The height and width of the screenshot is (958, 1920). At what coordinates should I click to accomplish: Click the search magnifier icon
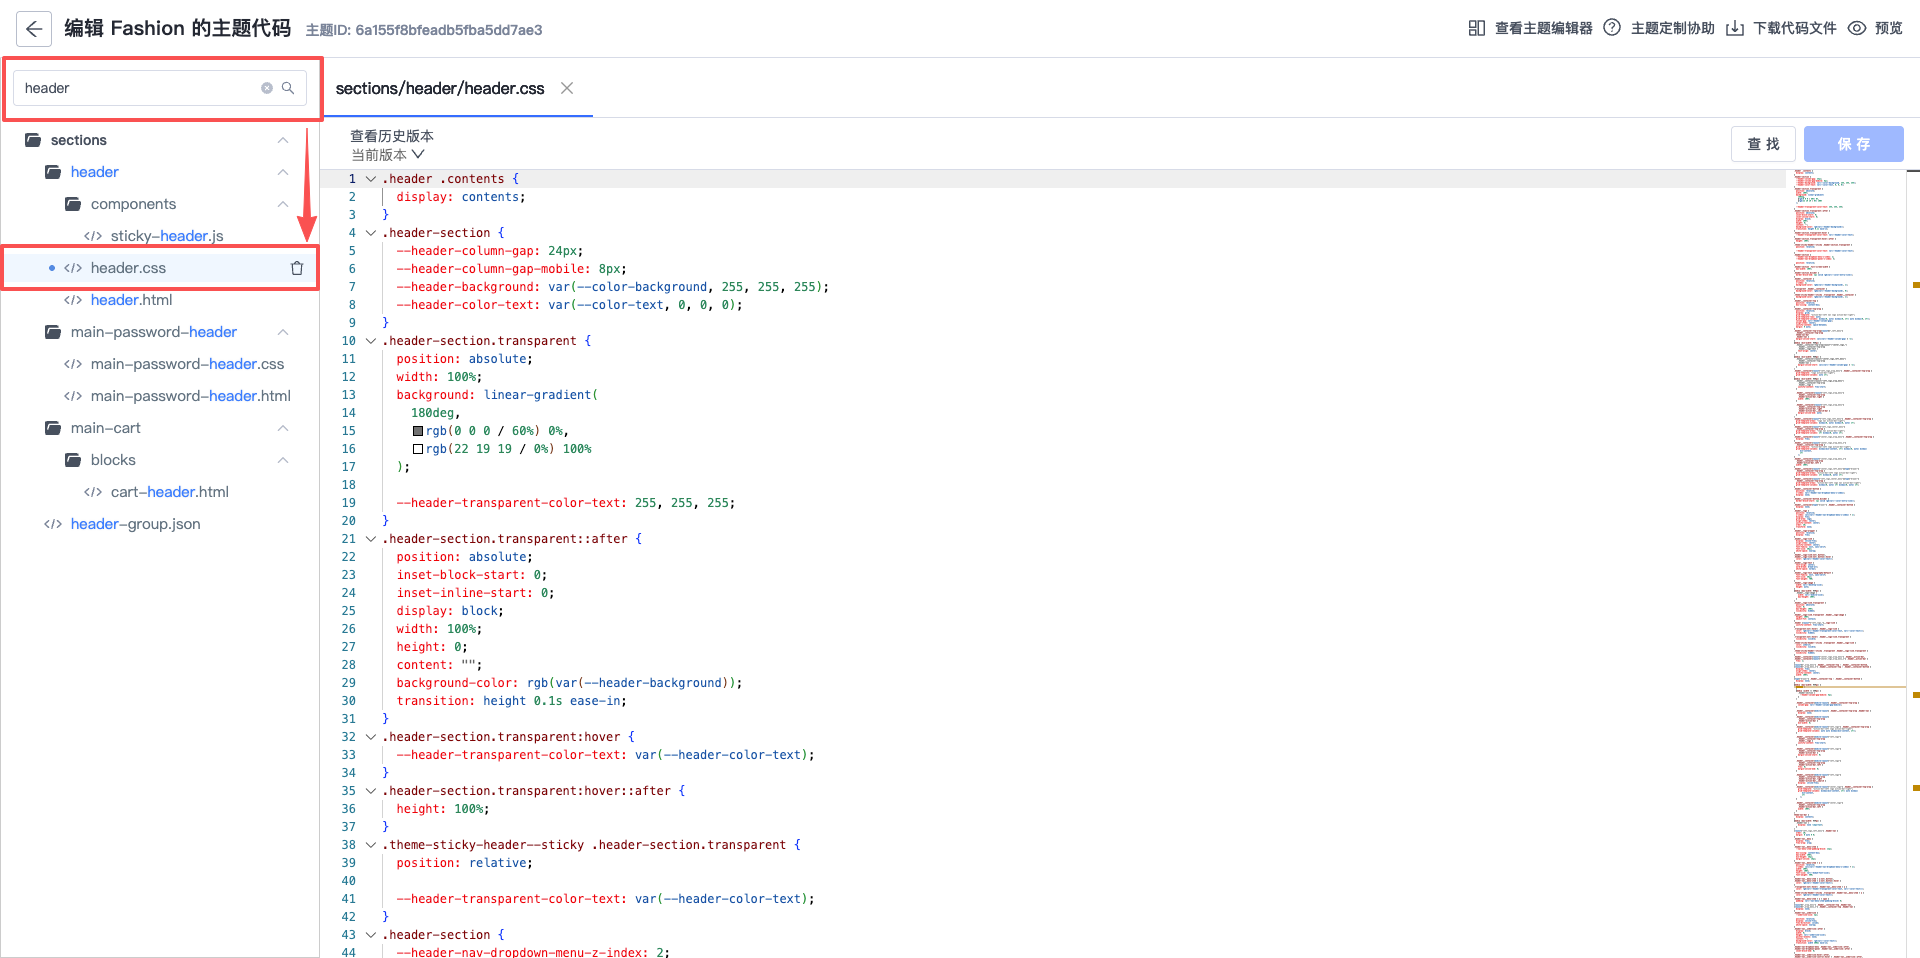click(x=288, y=88)
